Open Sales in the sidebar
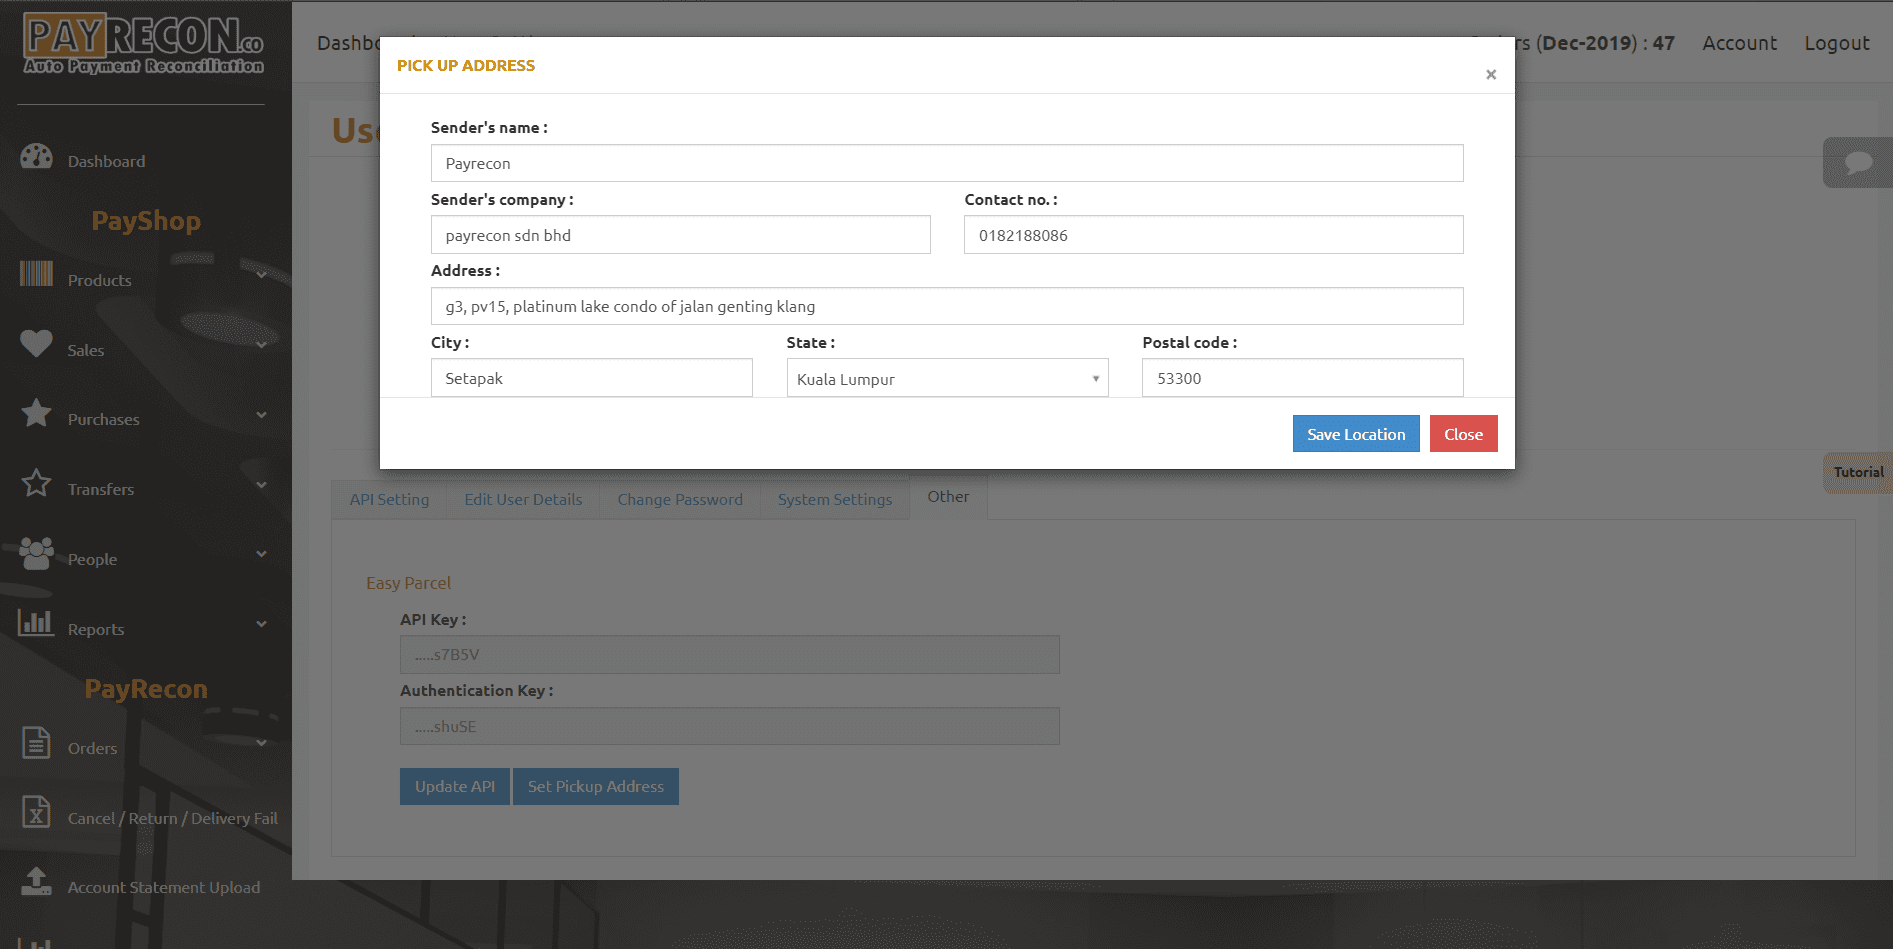Viewport: 1893px width, 949px height. (x=85, y=350)
